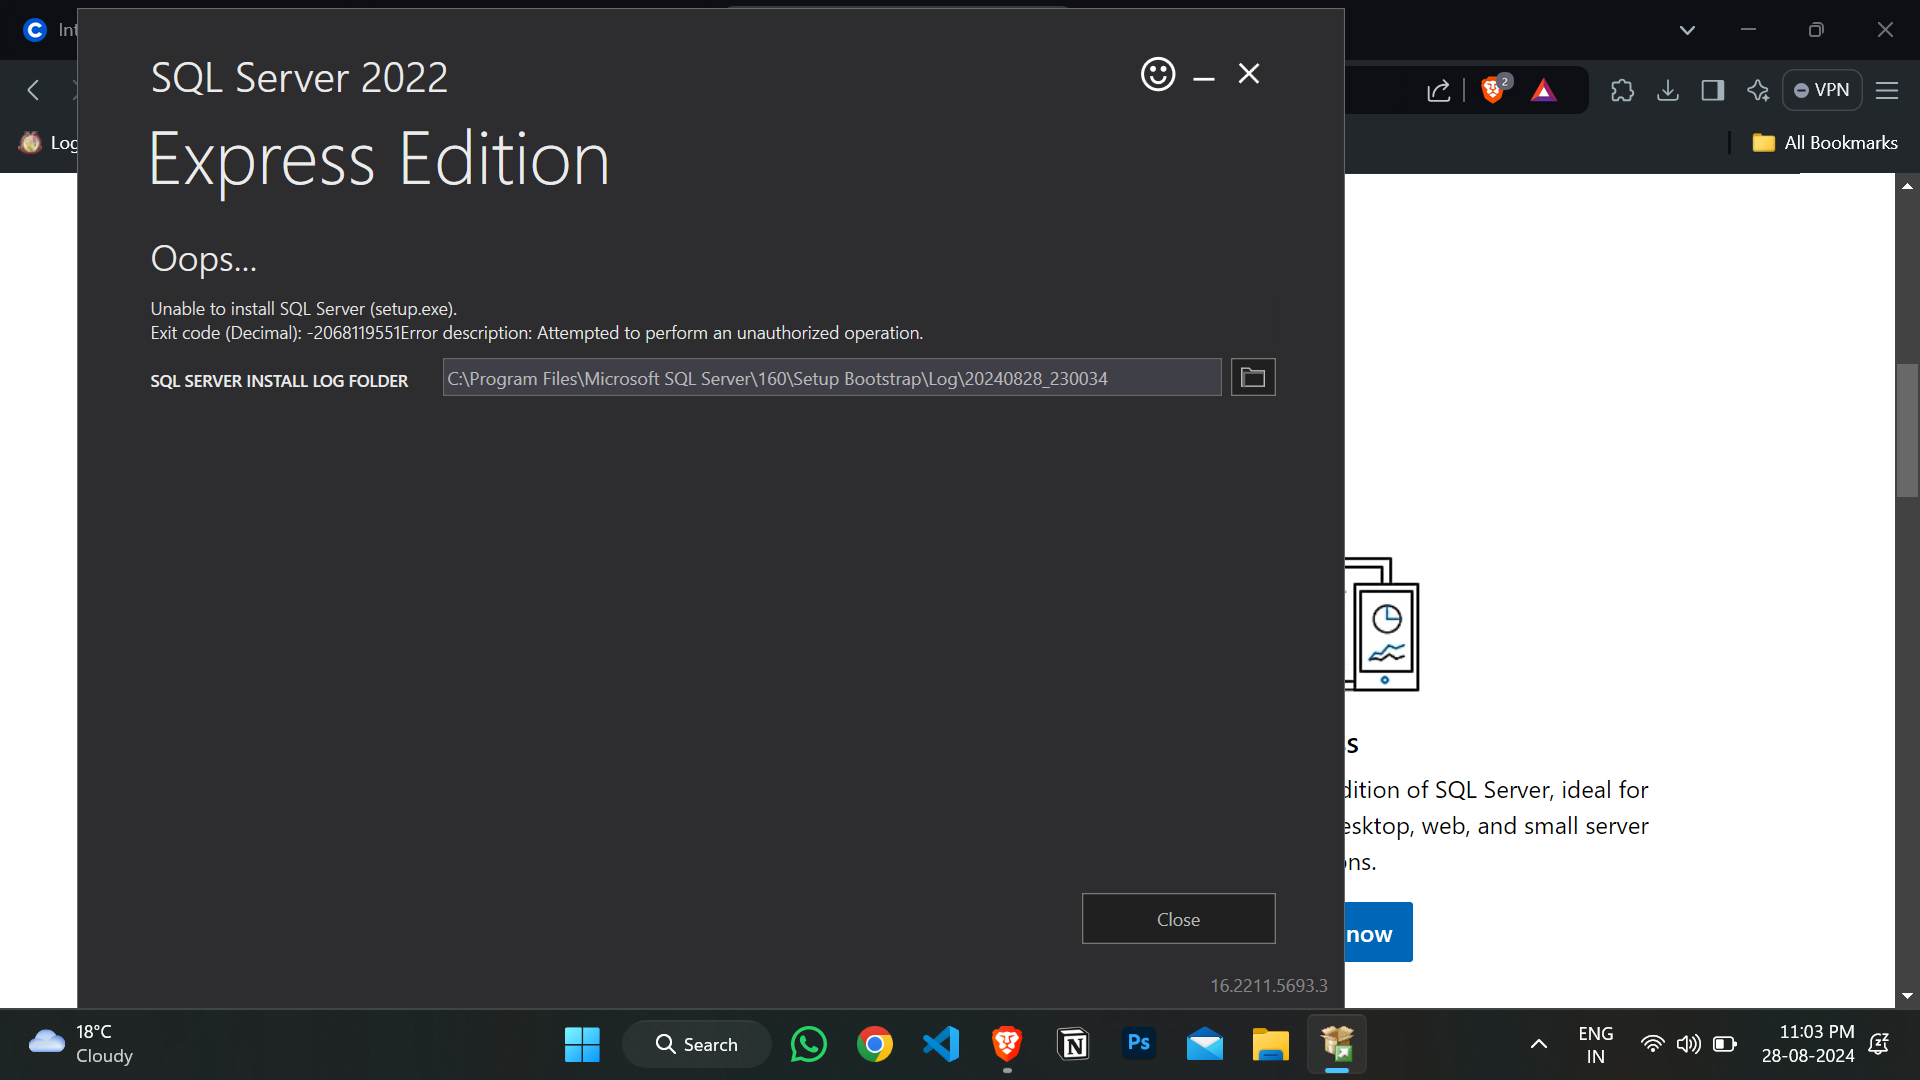The height and width of the screenshot is (1080, 1920).
Task: Open WhatsApp from the taskbar
Action: click(808, 1044)
